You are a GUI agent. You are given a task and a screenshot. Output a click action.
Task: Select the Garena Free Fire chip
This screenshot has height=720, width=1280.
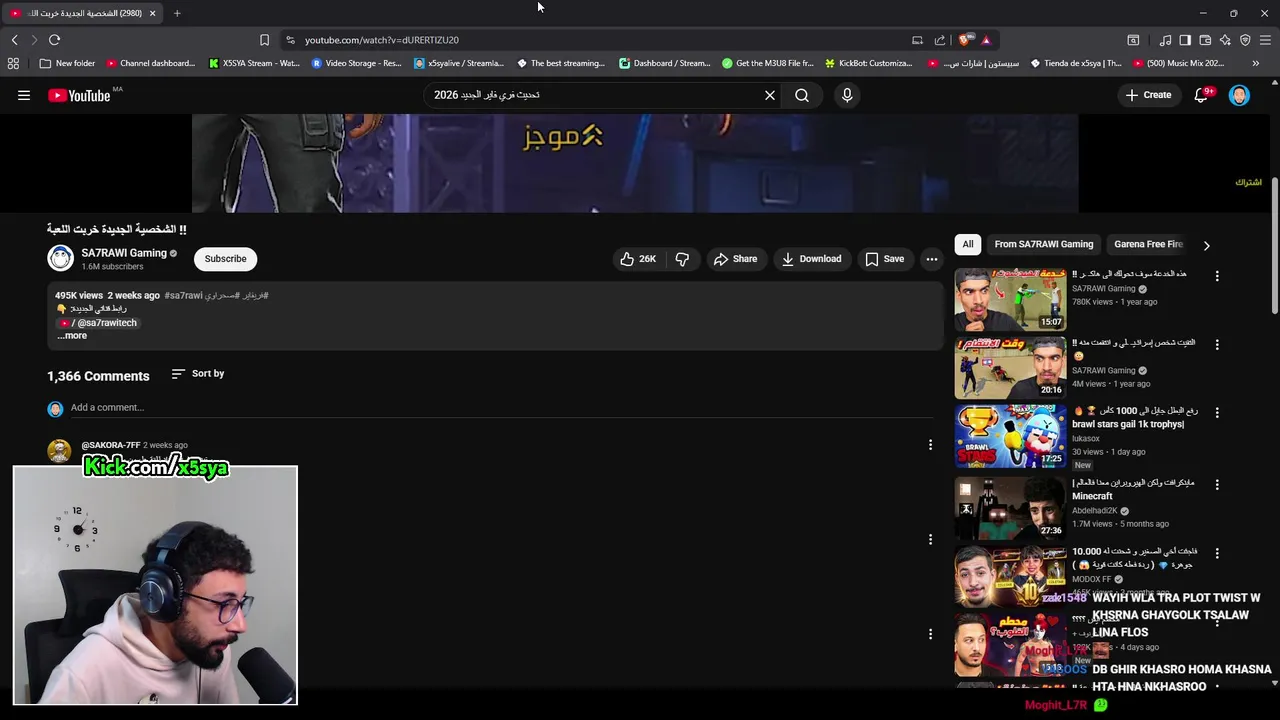point(1148,244)
